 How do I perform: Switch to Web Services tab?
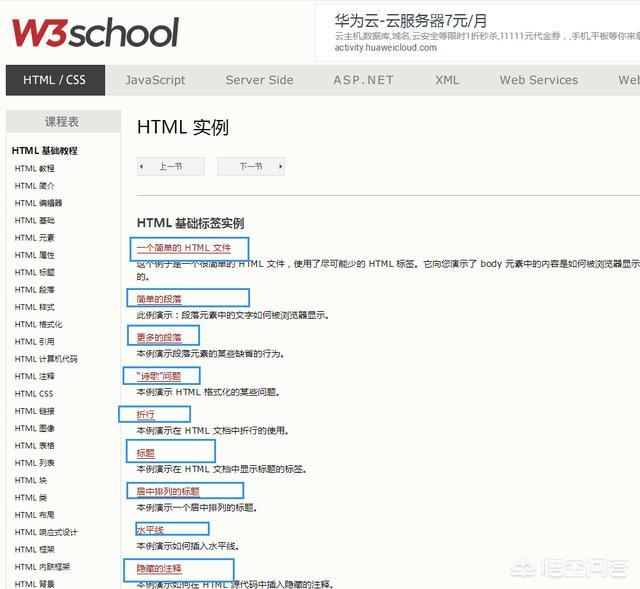pos(538,80)
